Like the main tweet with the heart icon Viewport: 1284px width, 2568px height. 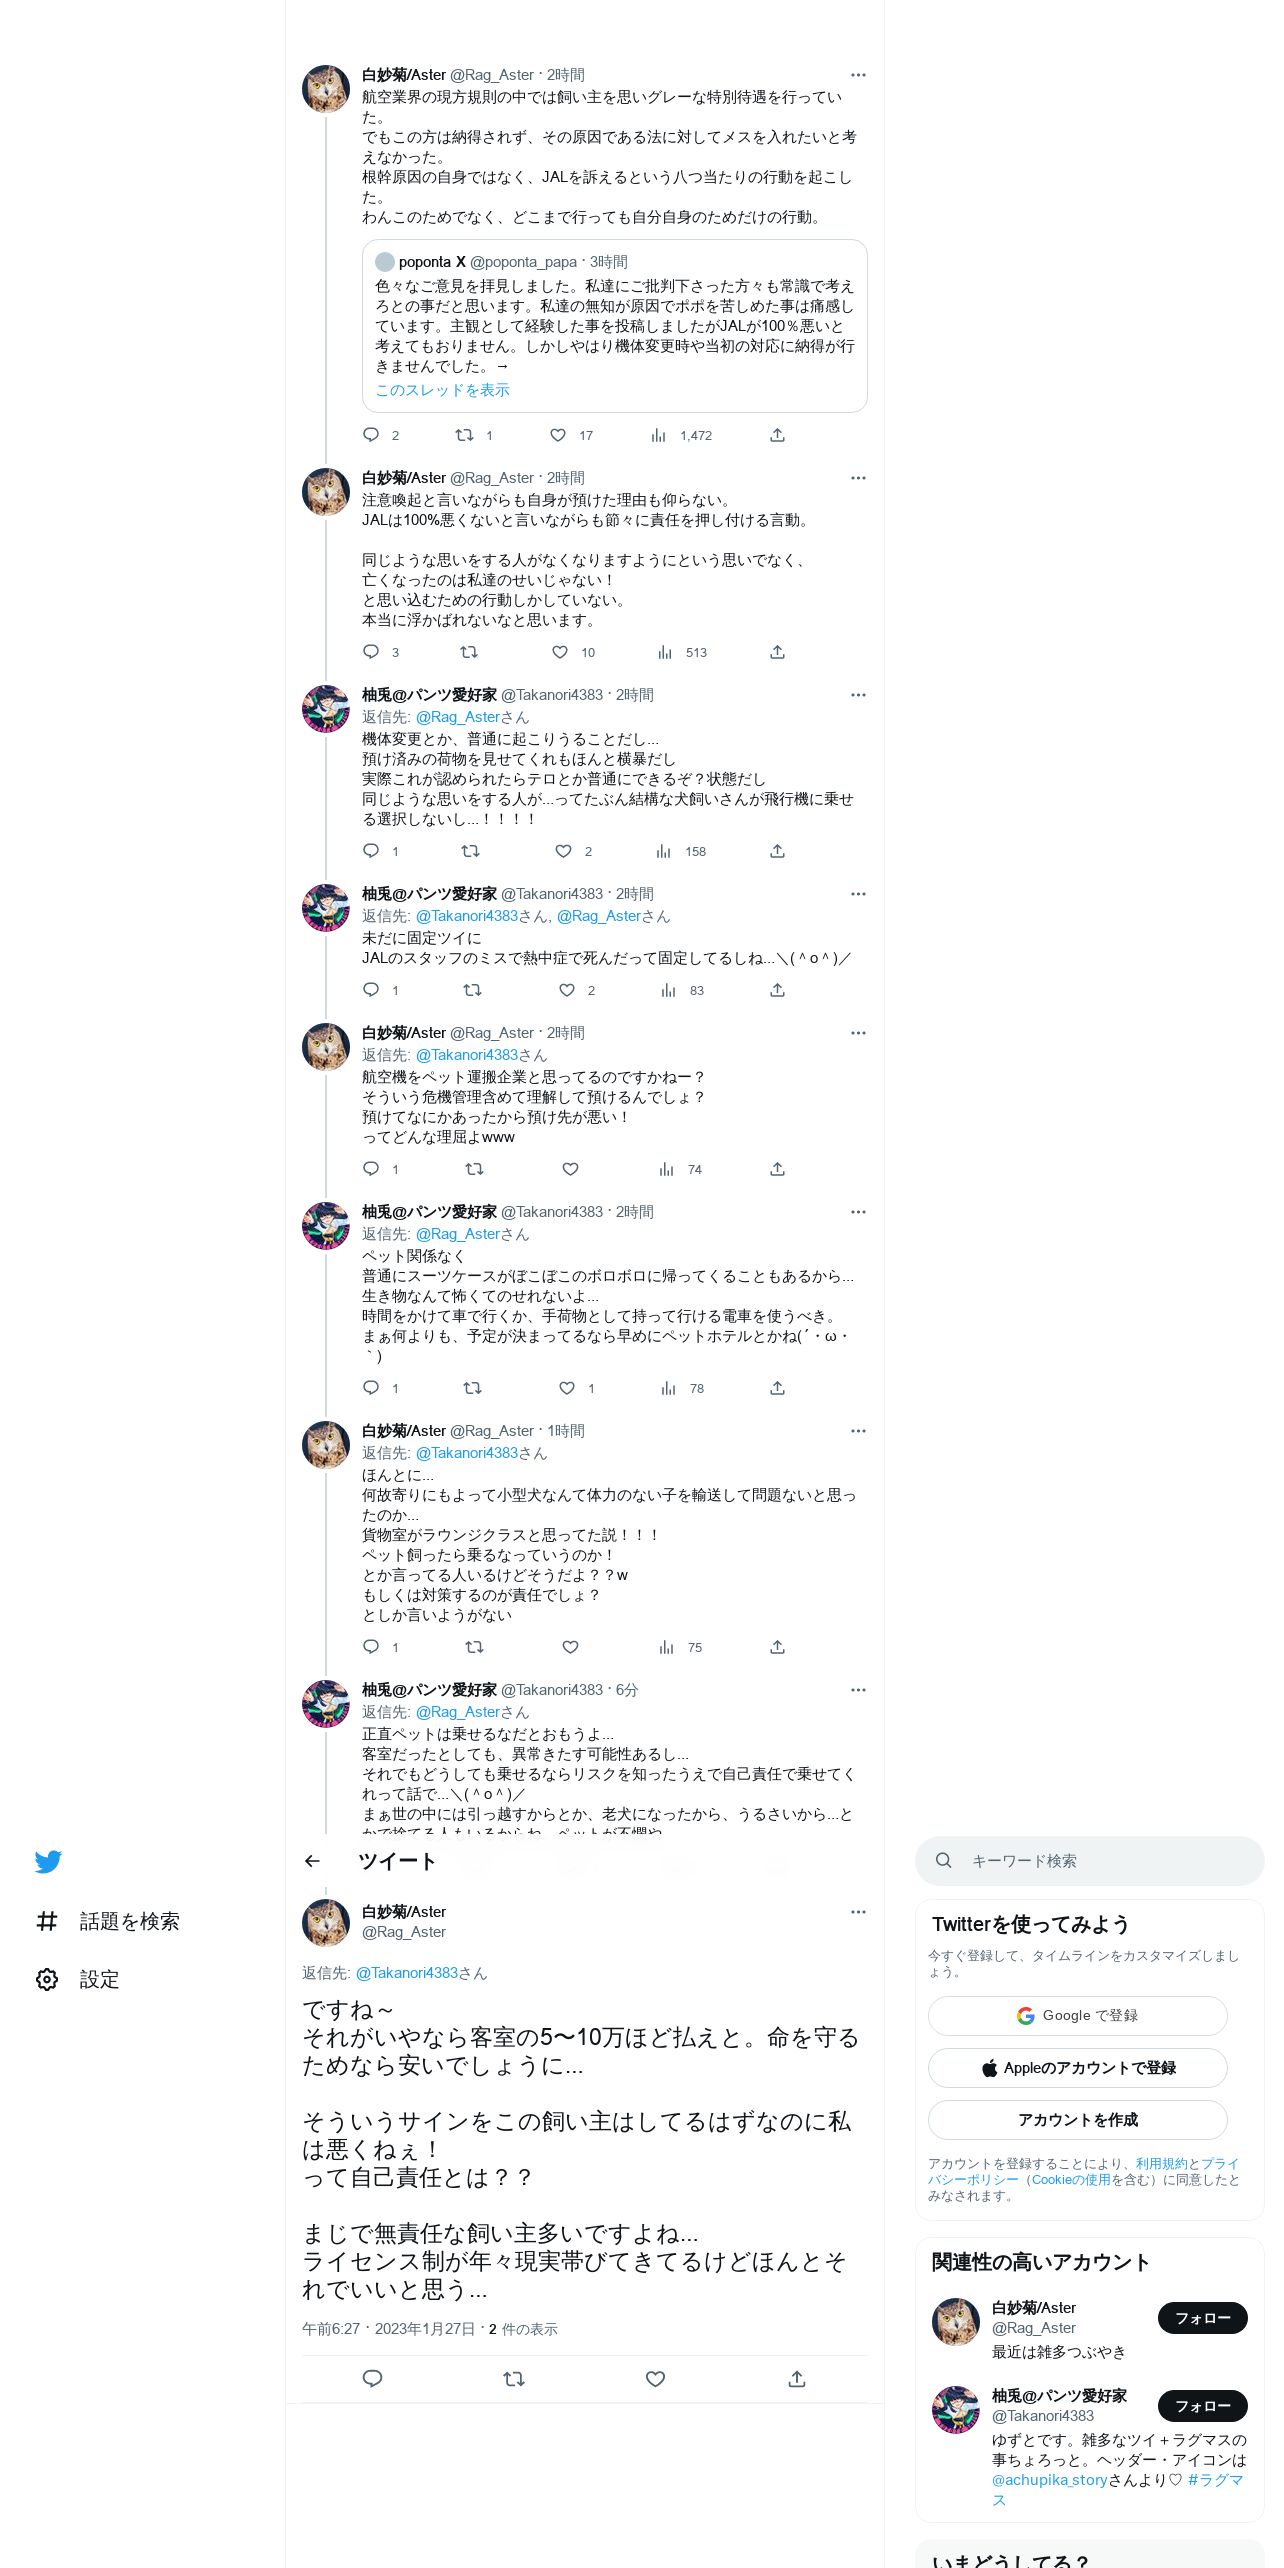tap(655, 2379)
